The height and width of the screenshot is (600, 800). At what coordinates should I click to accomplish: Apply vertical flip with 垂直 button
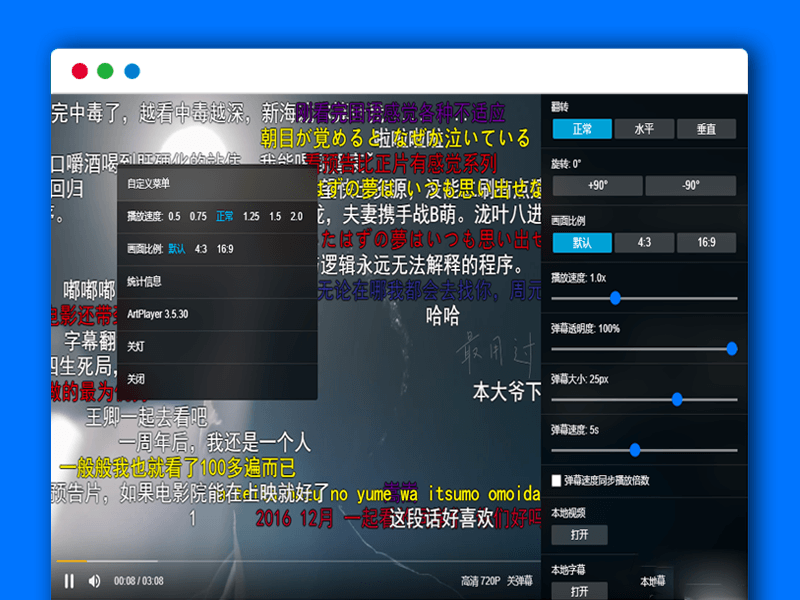click(x=707, y=128)
